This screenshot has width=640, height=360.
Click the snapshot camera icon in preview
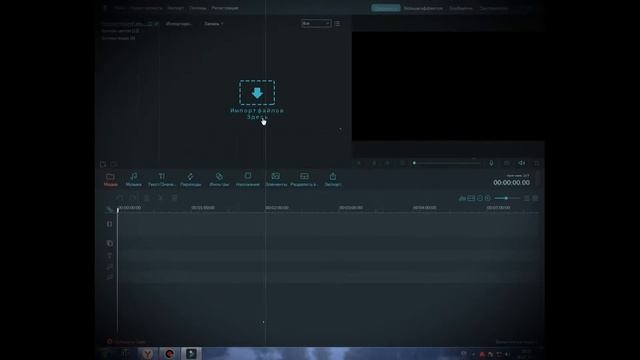507,163
